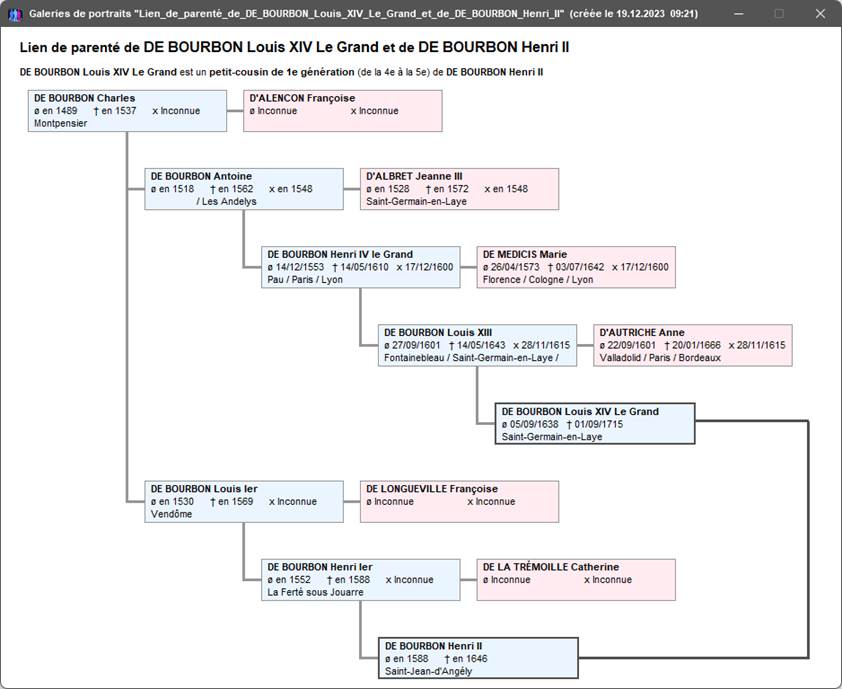The height and width of the screenshot is (689, 842).
Task: Click the D'ALBRET Jeanne III card
Action: point(459,189)
